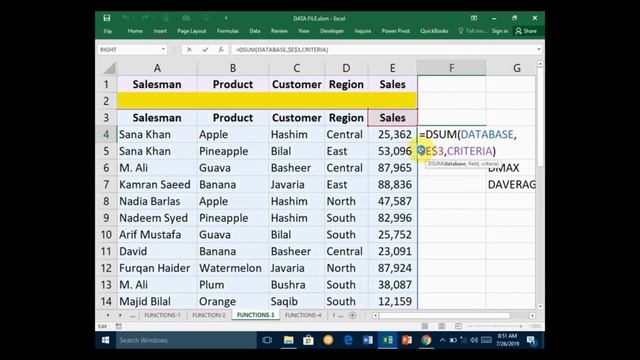
Task: Open the Page Layout ribbon tab
Action: [x=191, y=31]
